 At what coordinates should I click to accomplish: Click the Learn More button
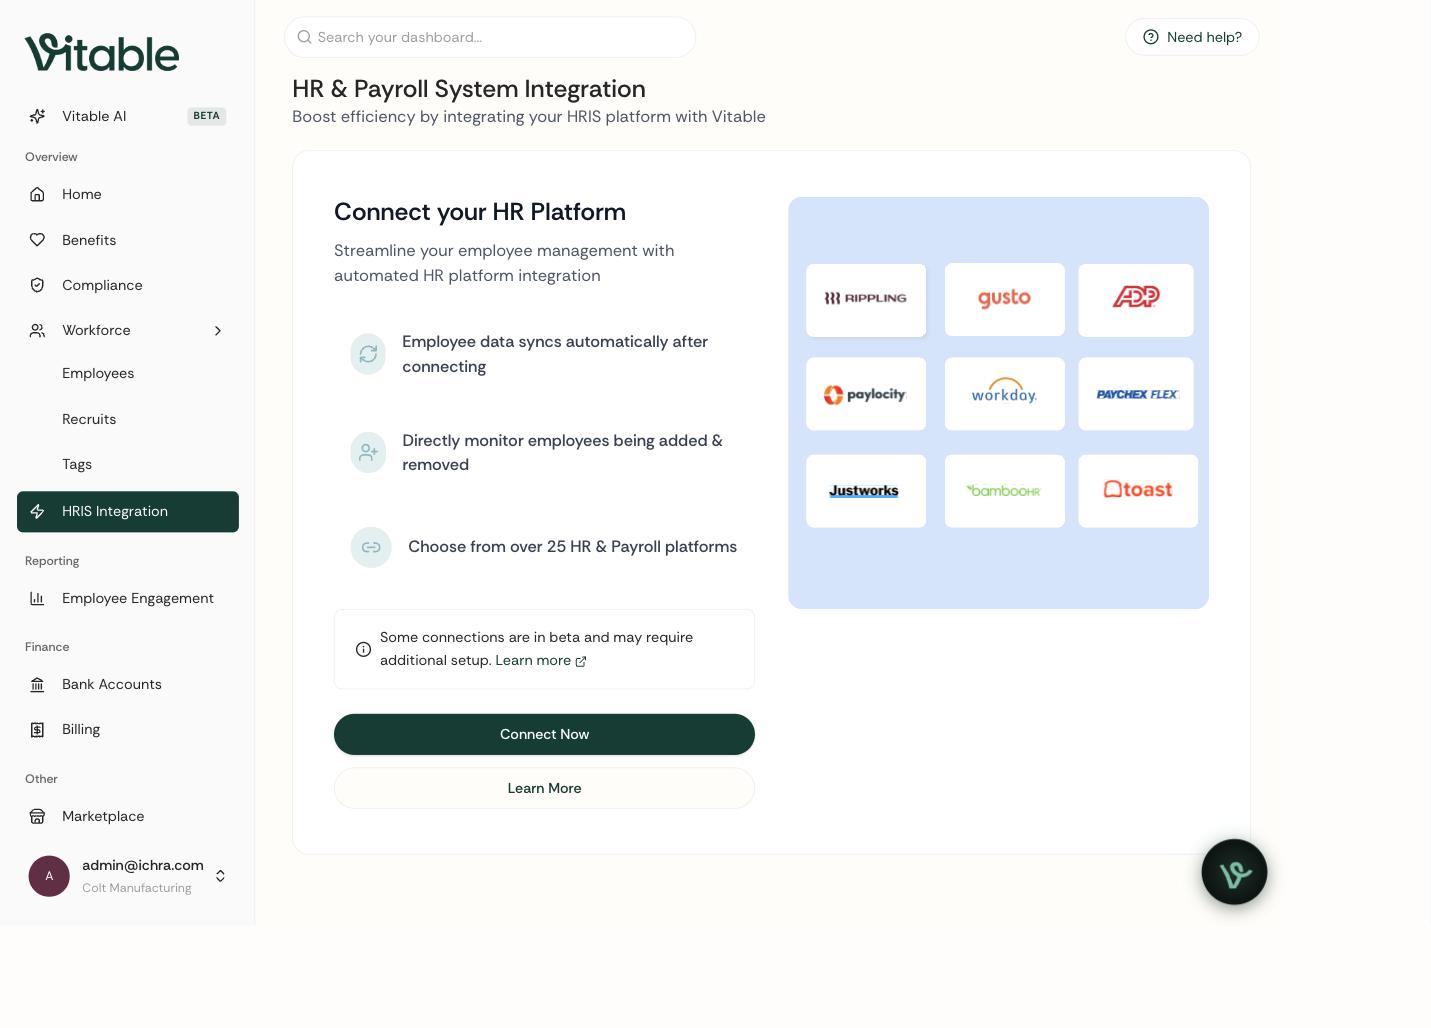click(544, 788)
